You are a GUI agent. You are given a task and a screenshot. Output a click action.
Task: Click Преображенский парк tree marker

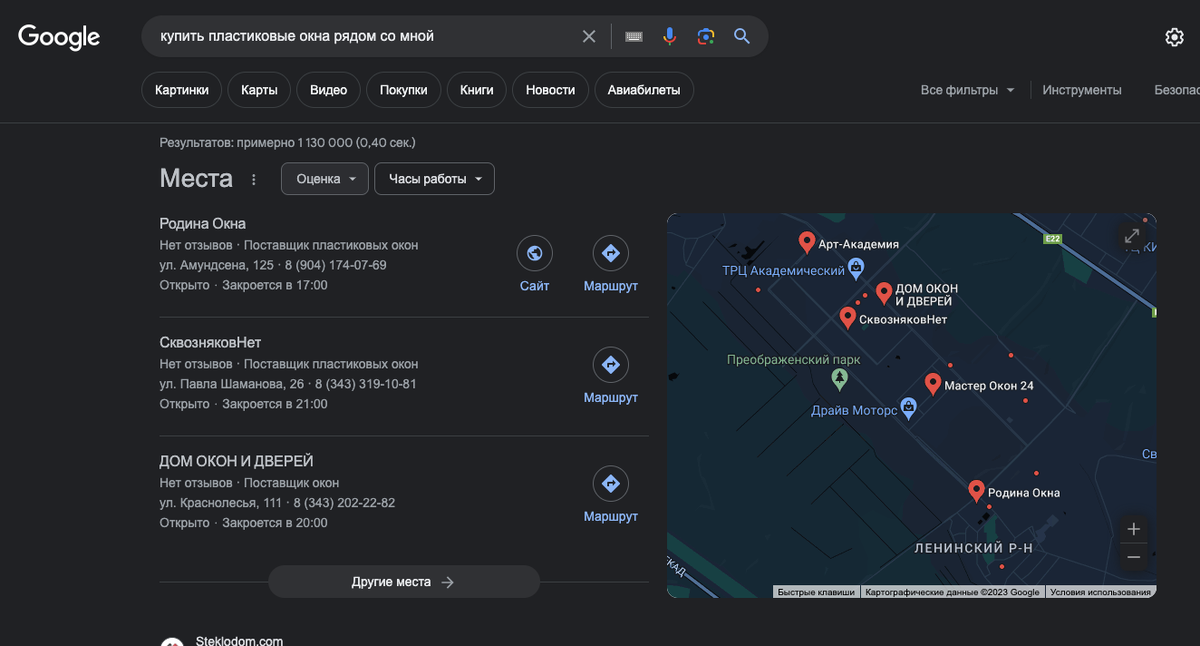(x=840, y=379)
